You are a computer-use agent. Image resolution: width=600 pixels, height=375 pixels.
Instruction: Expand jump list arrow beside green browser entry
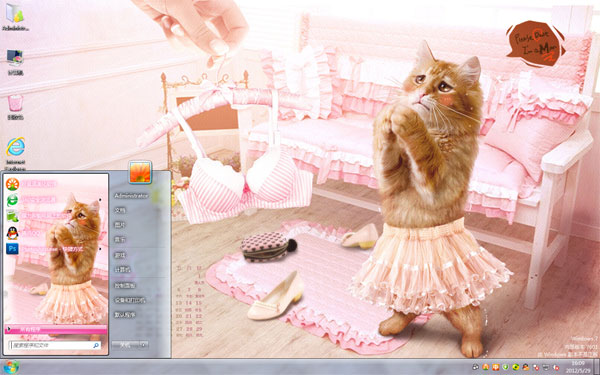tap(100, 200)
